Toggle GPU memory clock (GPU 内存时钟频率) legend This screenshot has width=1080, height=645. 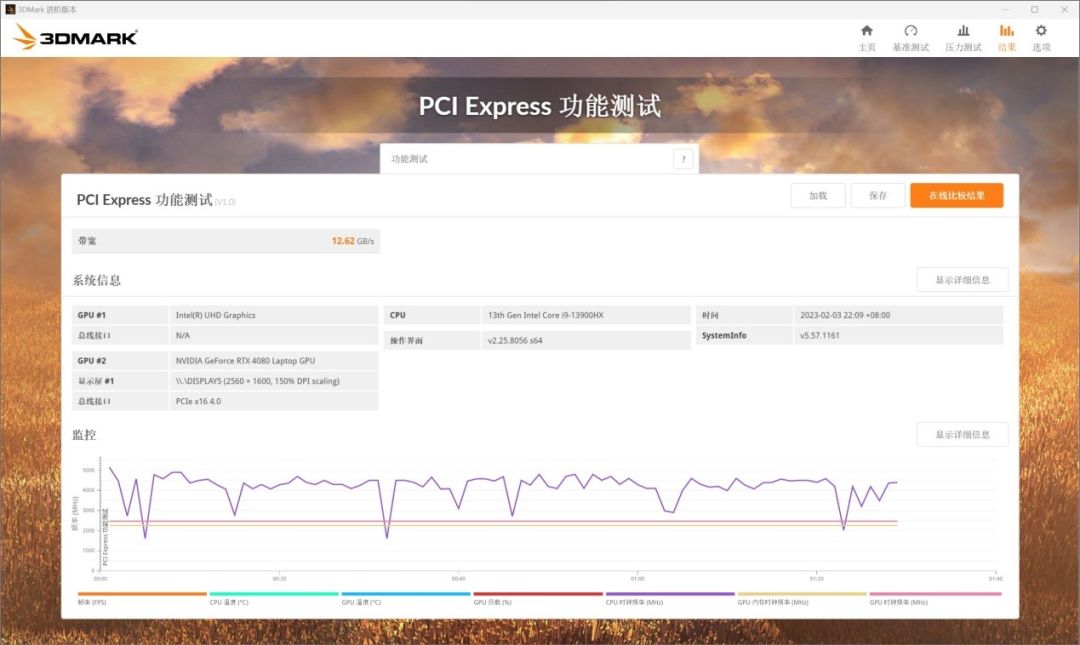(802, 598)
